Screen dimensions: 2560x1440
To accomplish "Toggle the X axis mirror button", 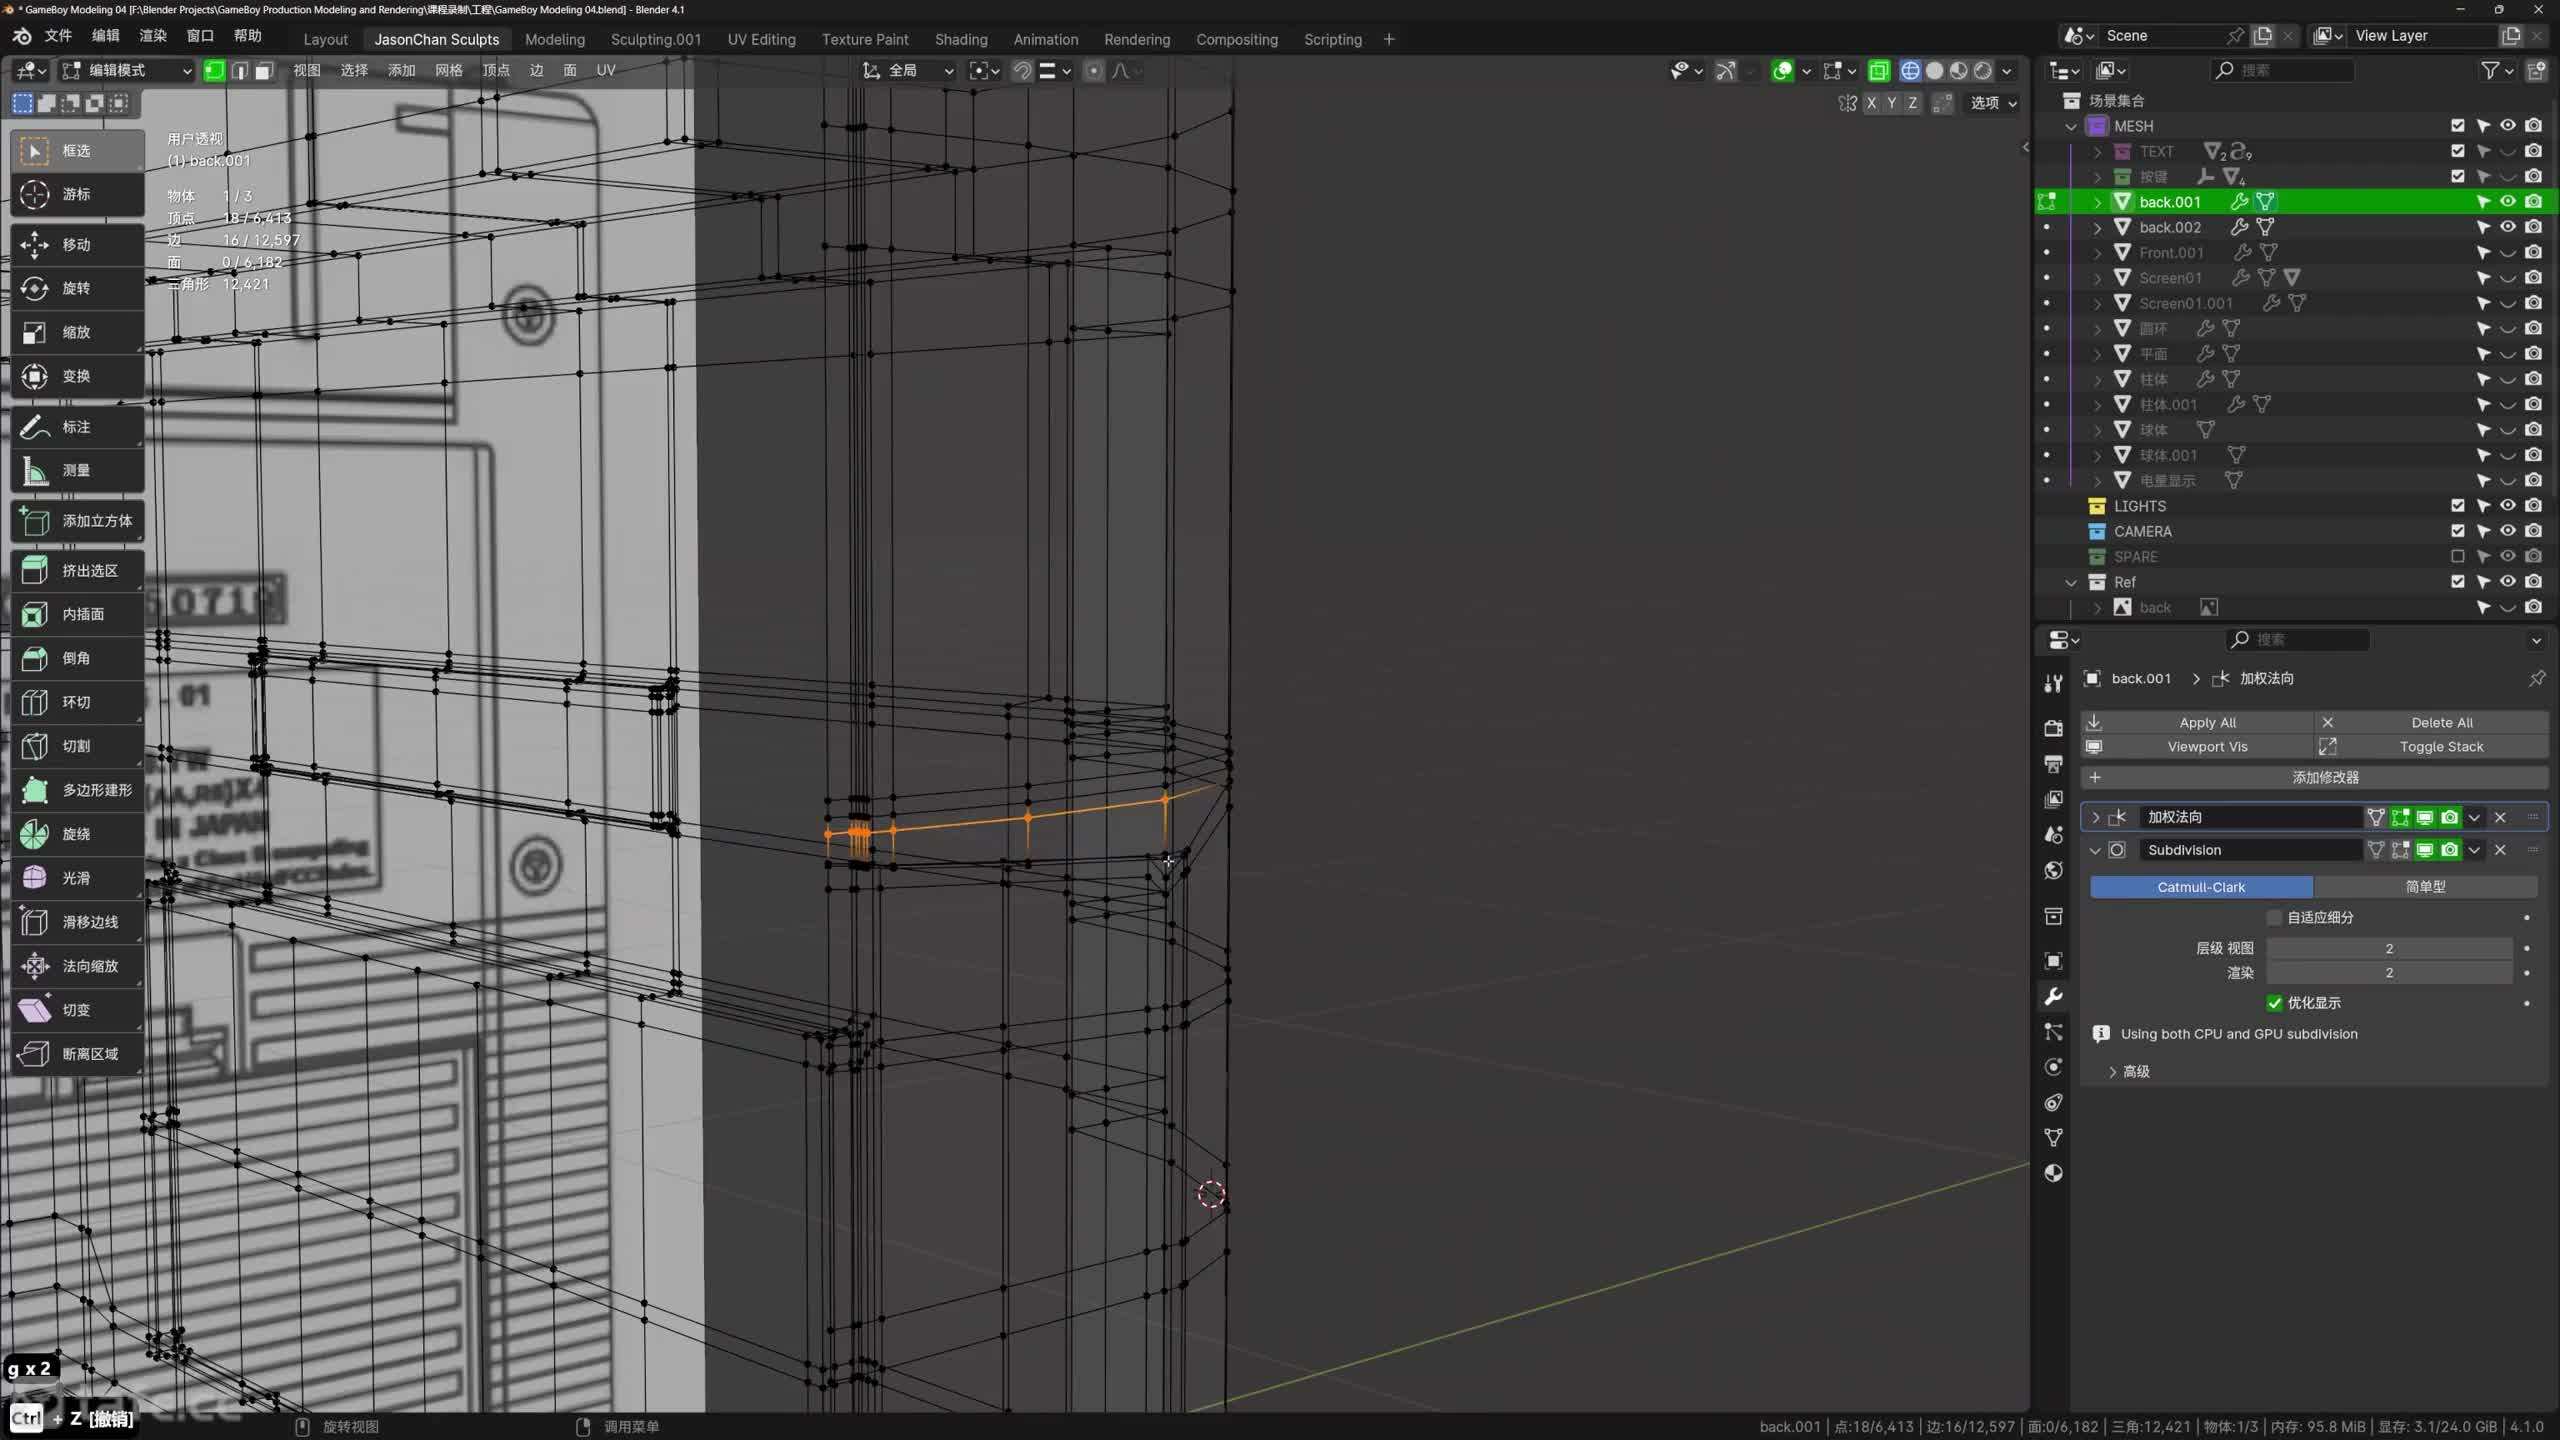I will pos(1871,103).
